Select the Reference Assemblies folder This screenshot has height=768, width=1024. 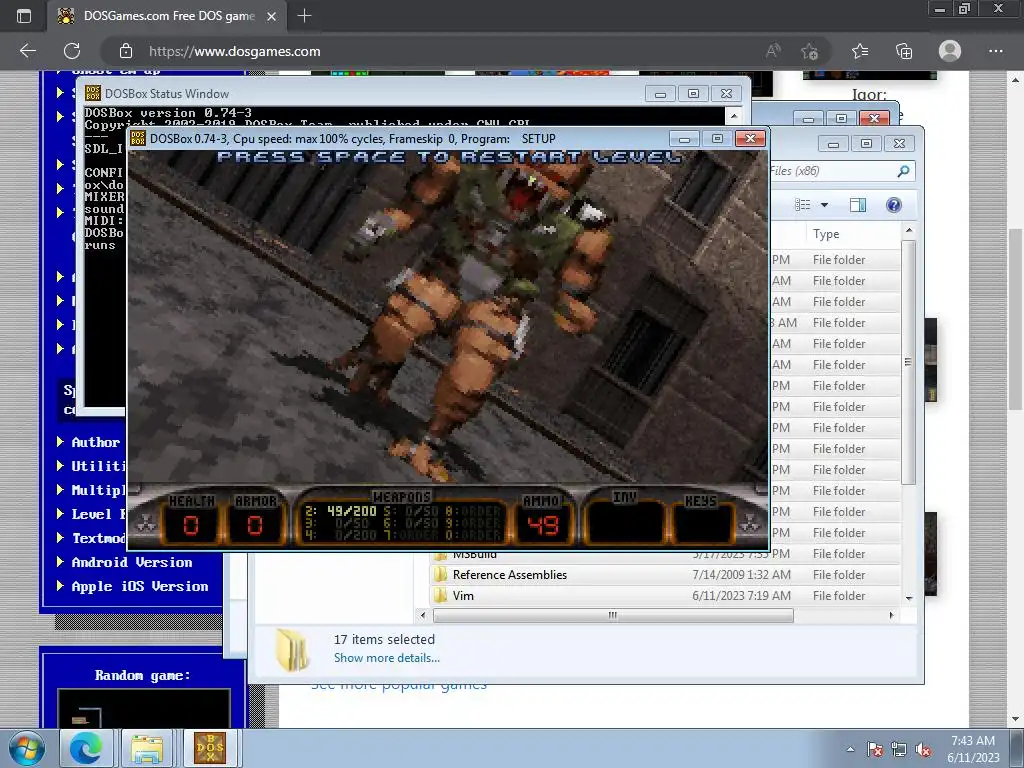(x=509, y=575)
